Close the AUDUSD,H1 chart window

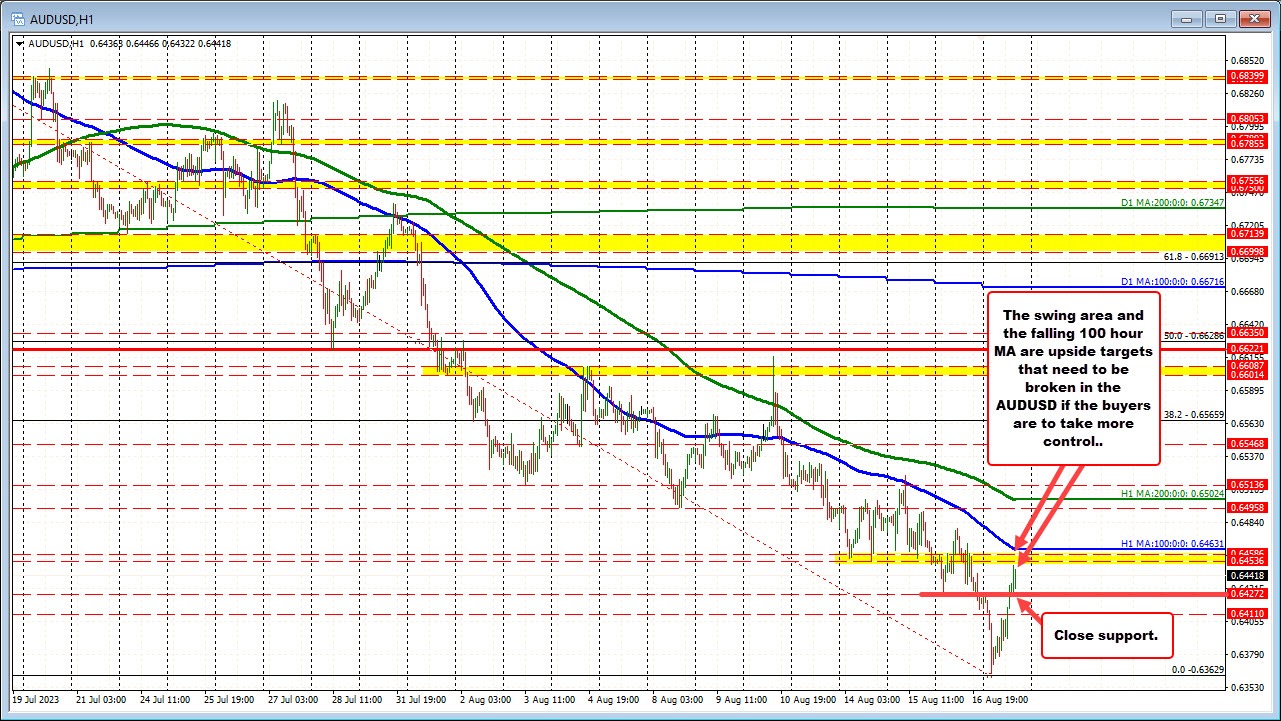pos(1253,18)
